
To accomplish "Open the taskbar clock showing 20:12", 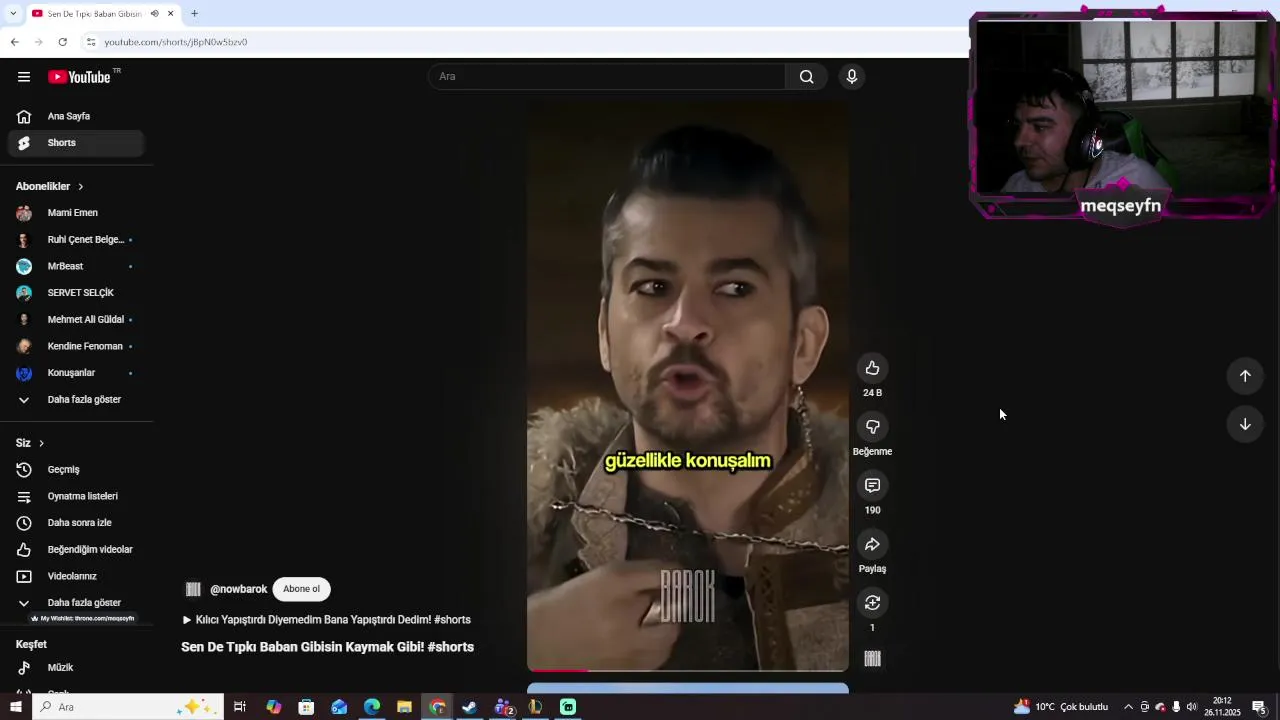I will pos(1222,707).
